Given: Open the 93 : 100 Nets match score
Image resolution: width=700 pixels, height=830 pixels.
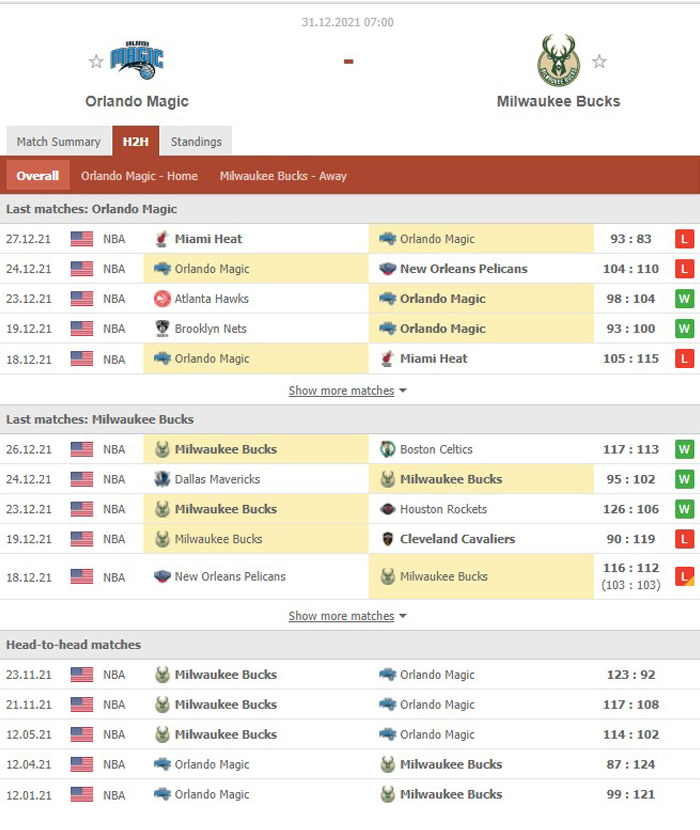Looking at the screenshot, I should coord(631,329).
